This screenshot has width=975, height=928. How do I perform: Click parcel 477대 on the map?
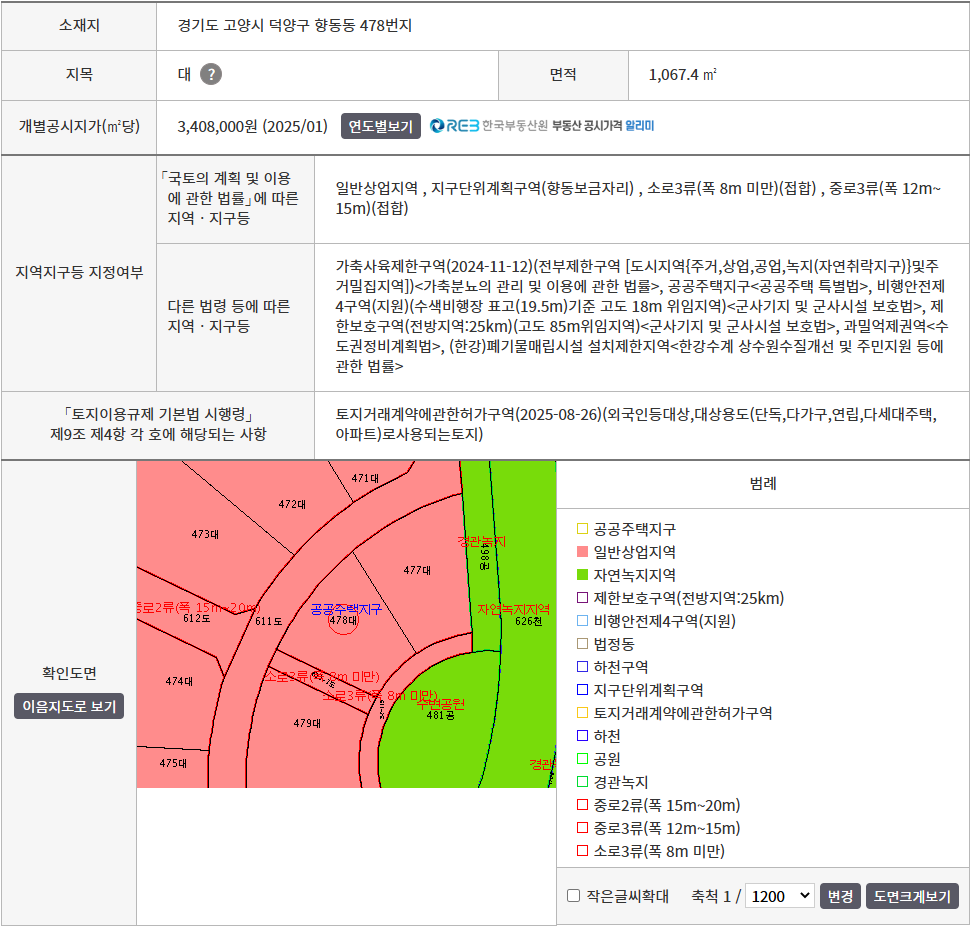tap(417, 570)
